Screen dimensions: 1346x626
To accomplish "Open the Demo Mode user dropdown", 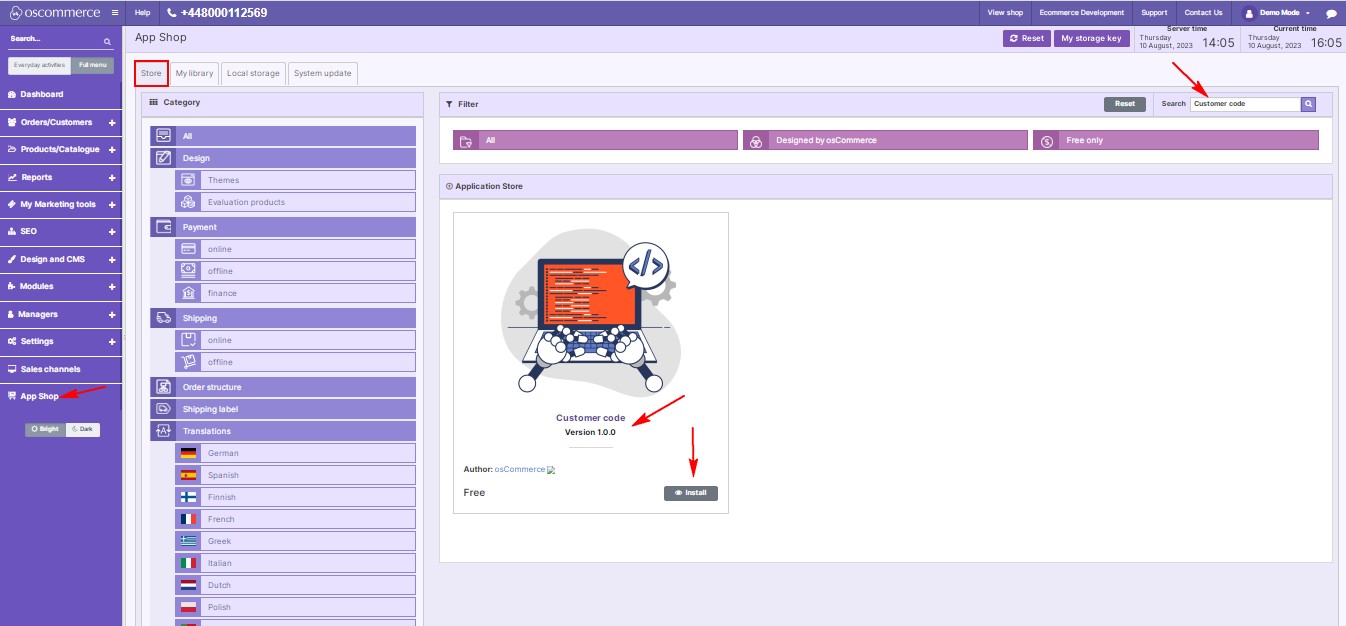I will 1276,13.
